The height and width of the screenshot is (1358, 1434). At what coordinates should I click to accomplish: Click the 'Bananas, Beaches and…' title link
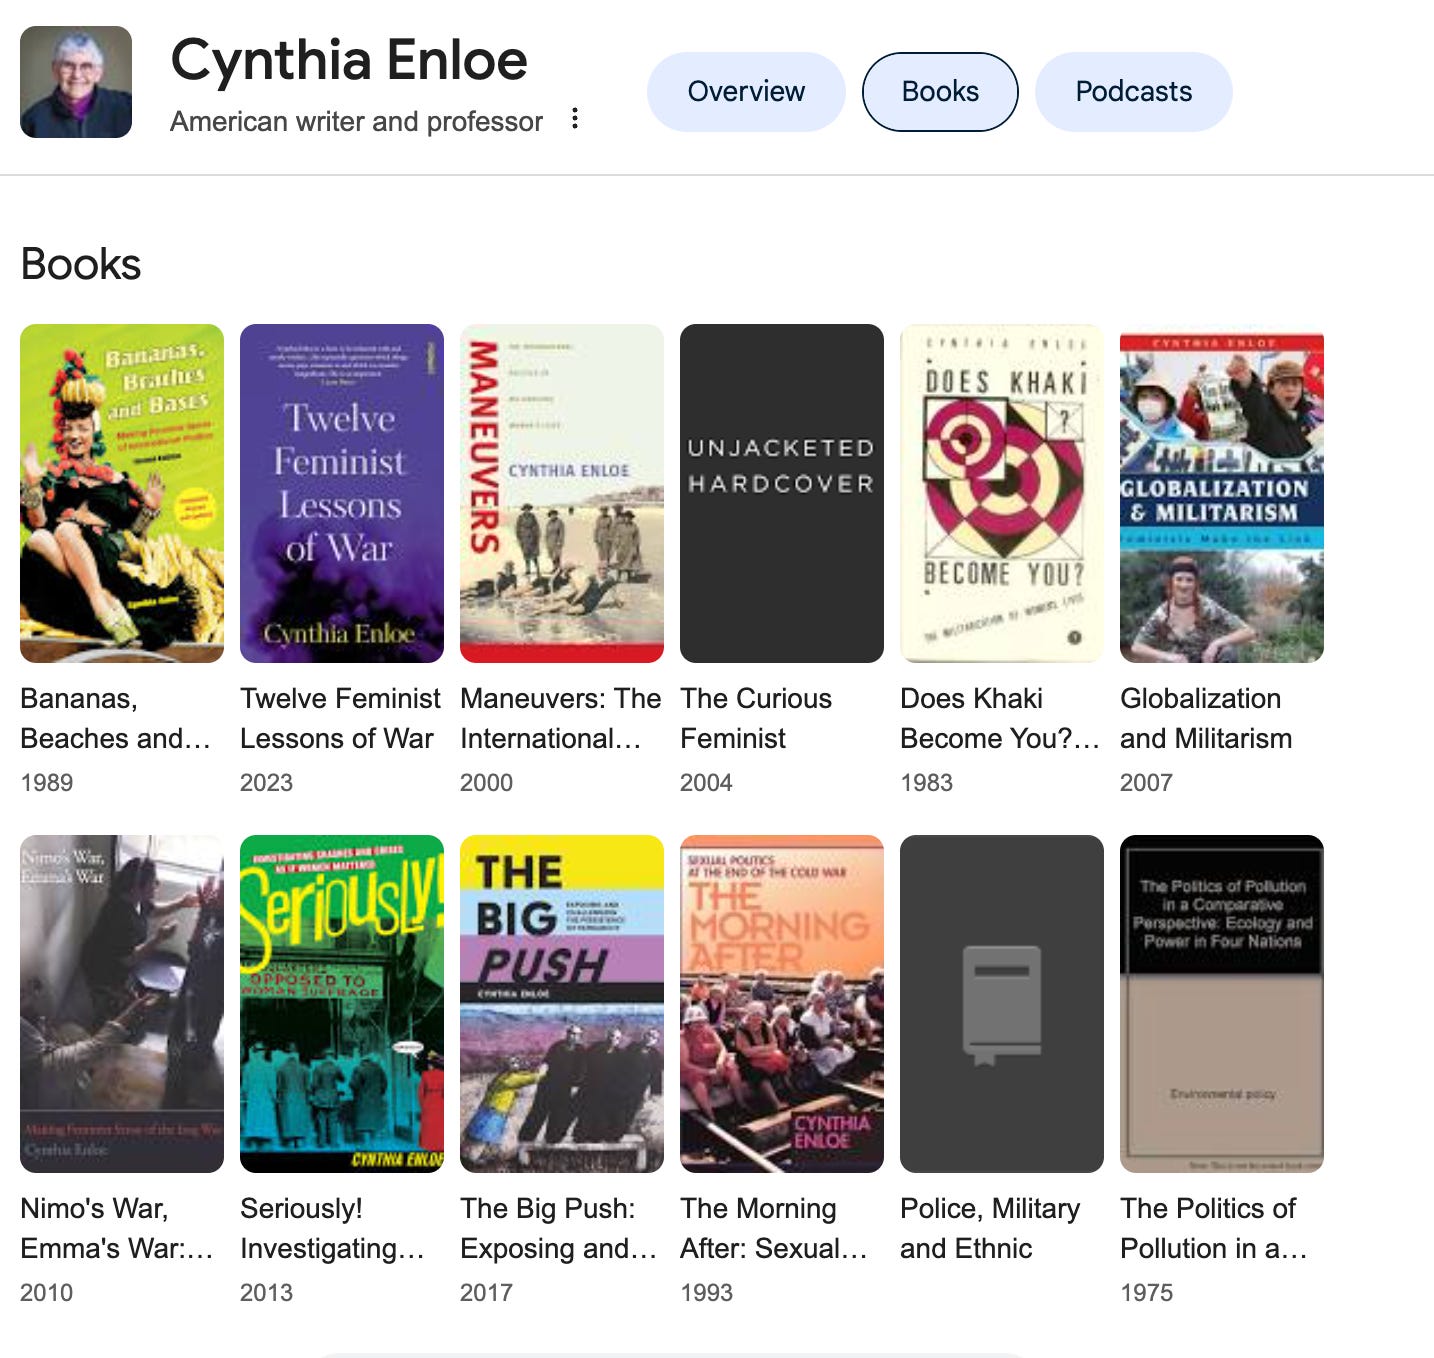point(116,718)
